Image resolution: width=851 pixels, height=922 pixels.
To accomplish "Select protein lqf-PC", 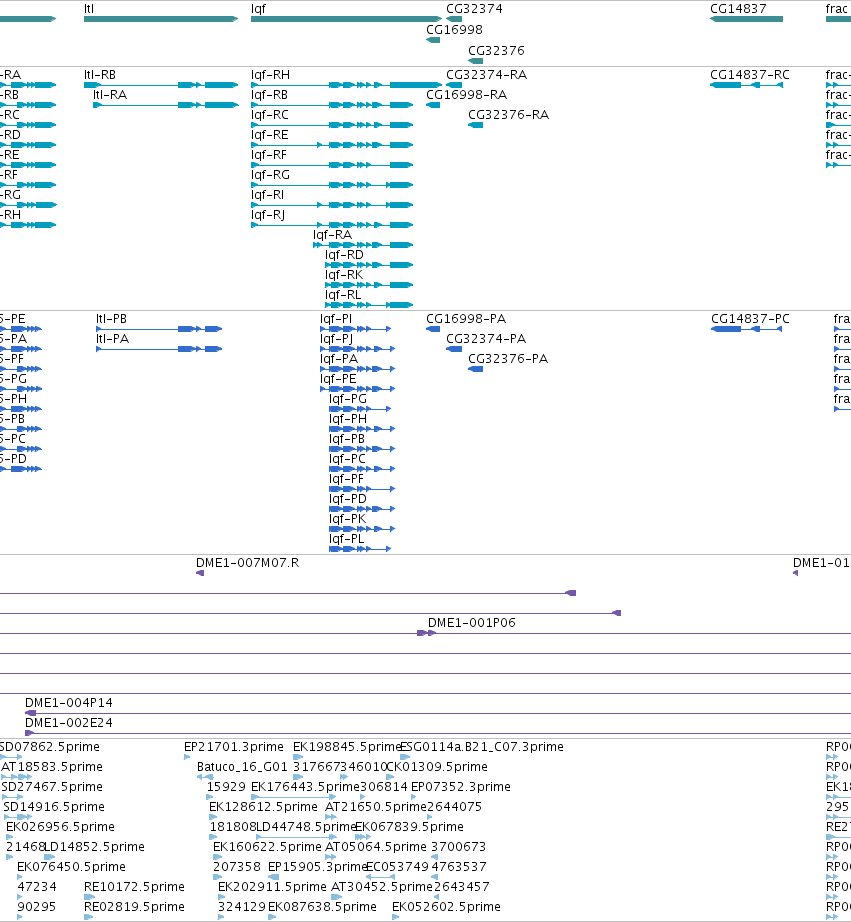I will coord(362,469).
